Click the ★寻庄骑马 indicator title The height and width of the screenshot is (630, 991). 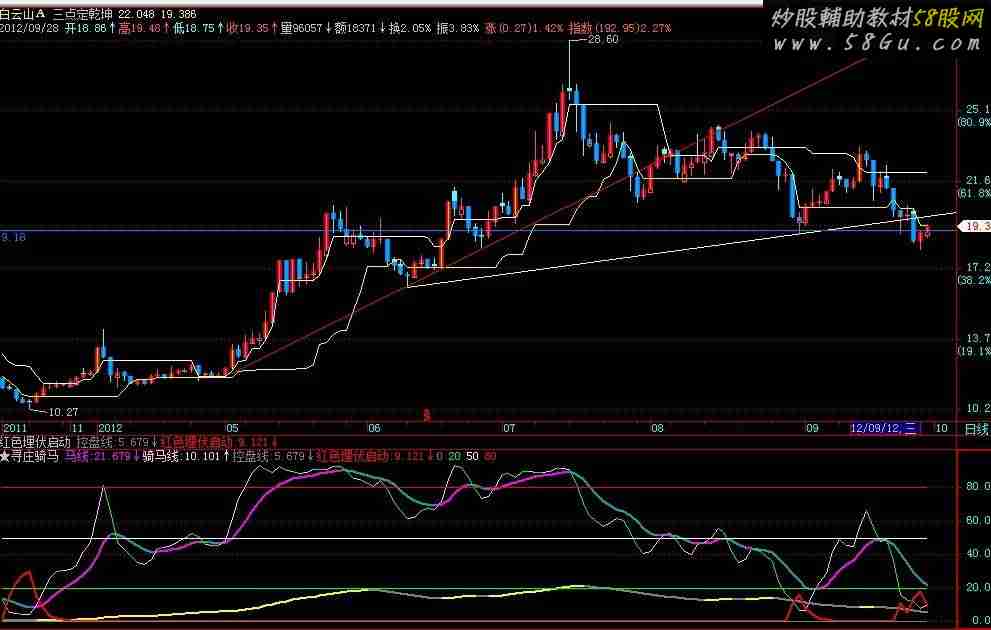point(30,456)
